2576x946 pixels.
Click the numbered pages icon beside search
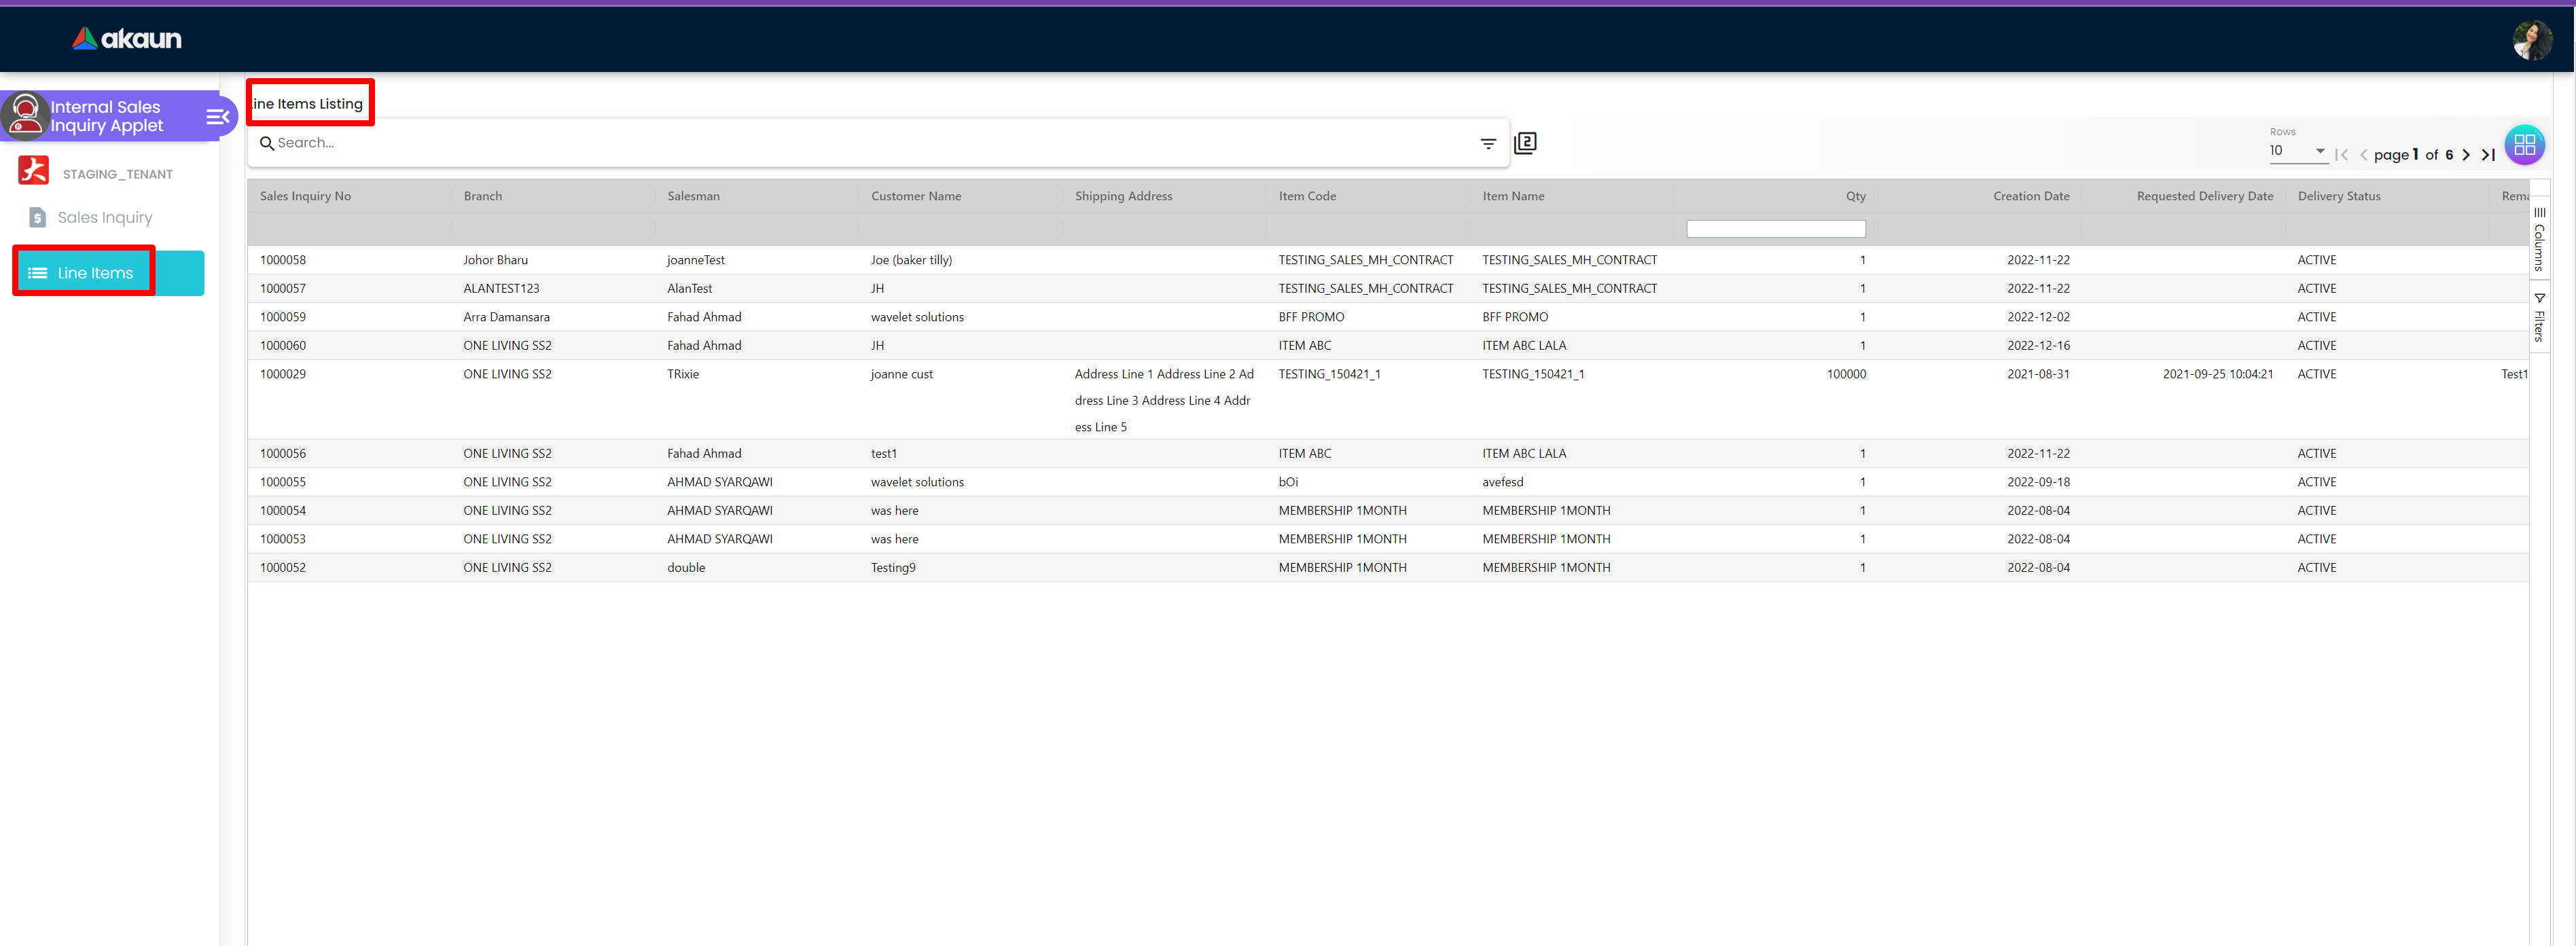point(1525,143)
